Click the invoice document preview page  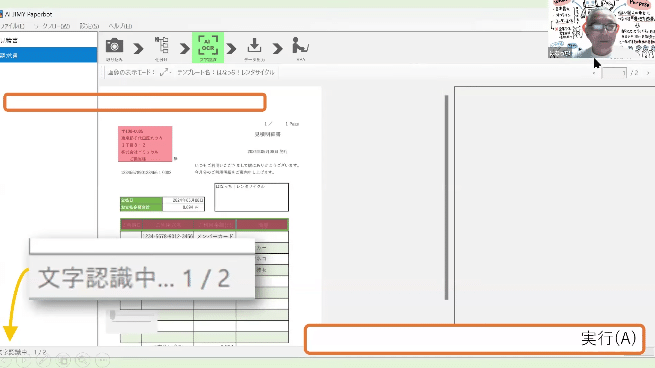tap(210, 215)
